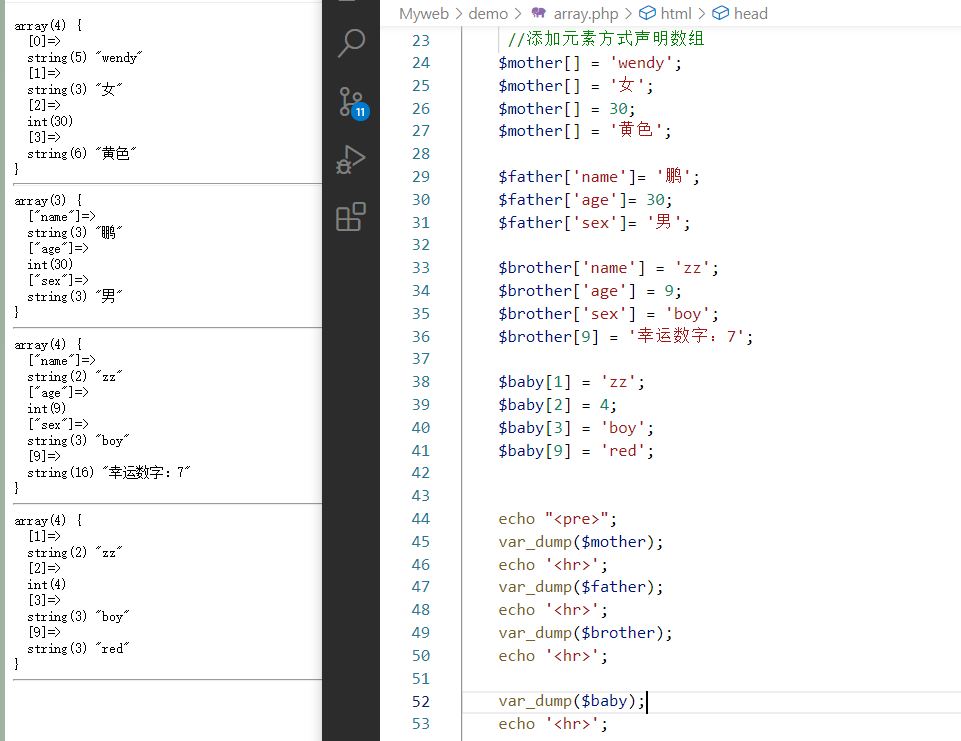Click line number 44 in the gutter
Image resolution: width=961 pixels, height=741 pixels.
(420, 519)
